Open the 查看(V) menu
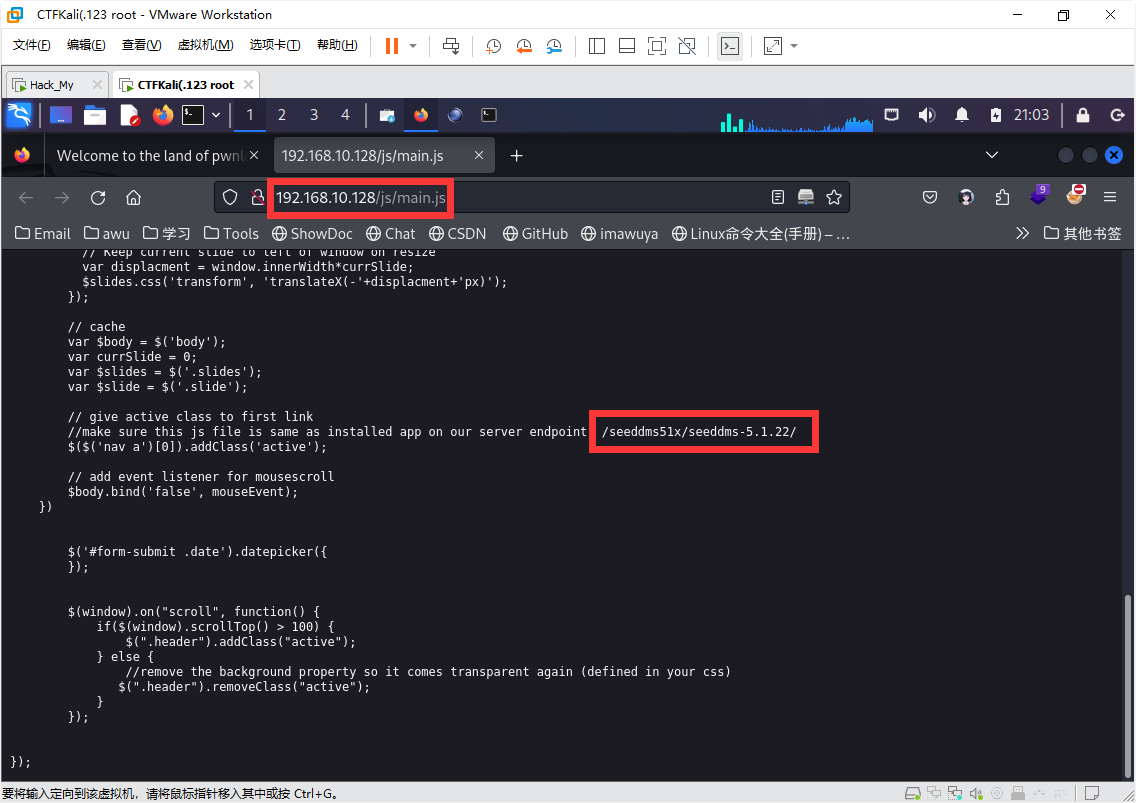1136x803 pixels. point(141,45)
